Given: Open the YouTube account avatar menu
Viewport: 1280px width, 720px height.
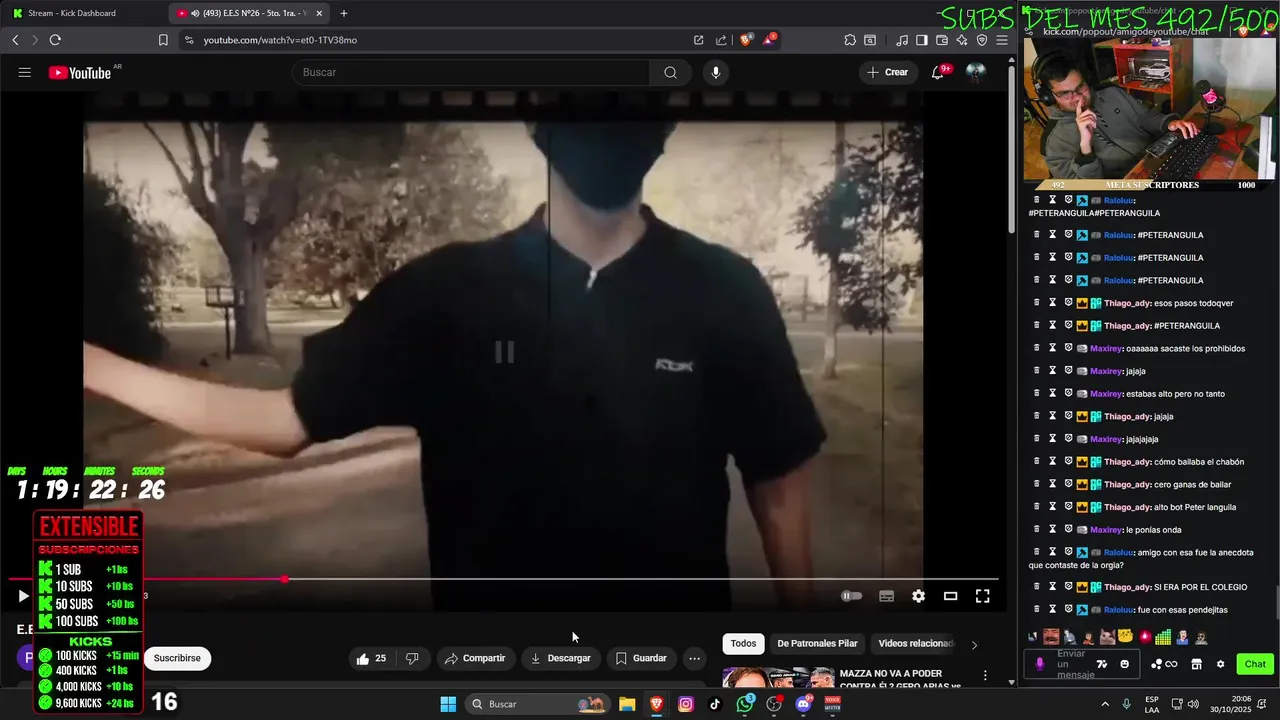Looking at the screenshot, I should tap(975, 72).
